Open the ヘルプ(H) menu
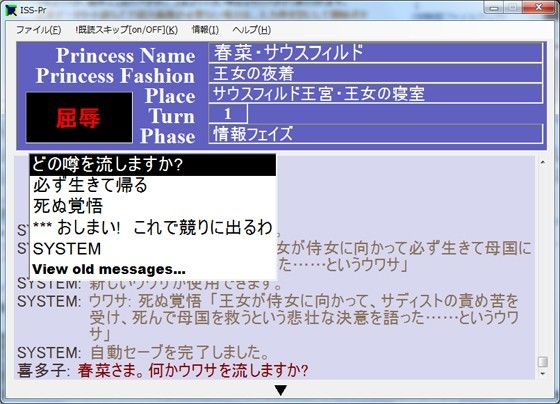The height and width of the screenshot is (404, 560). pos(252,30)
